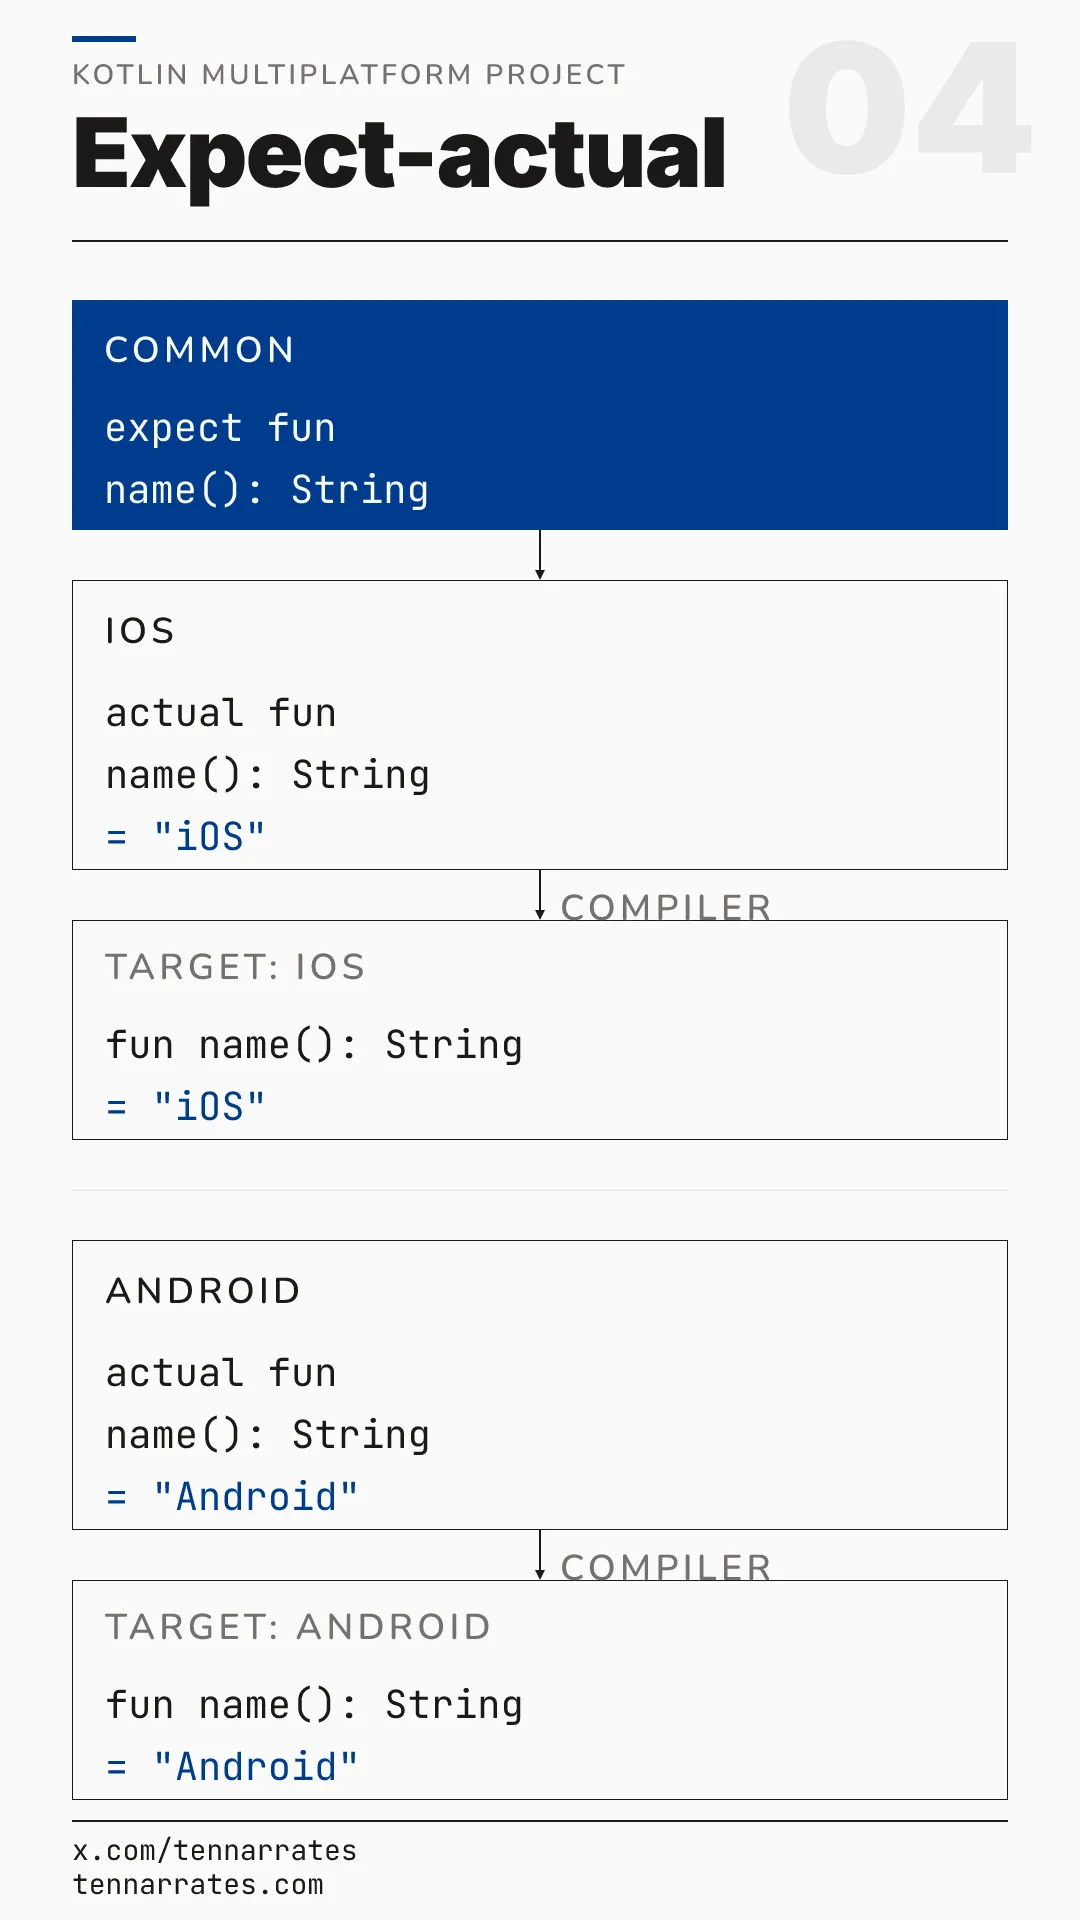Select the expect fun code line
This screenshot has height=1920, width=1080.
pos(220,428)
